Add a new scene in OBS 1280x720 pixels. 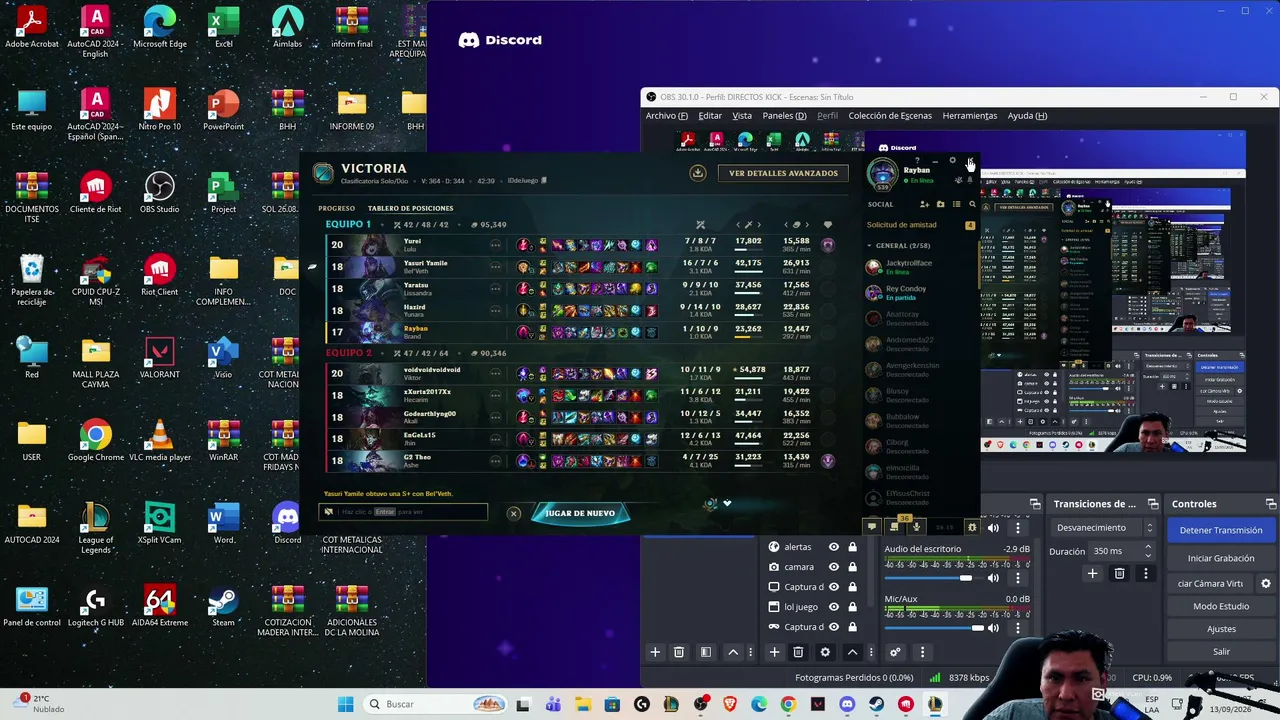tap(655, 652)
